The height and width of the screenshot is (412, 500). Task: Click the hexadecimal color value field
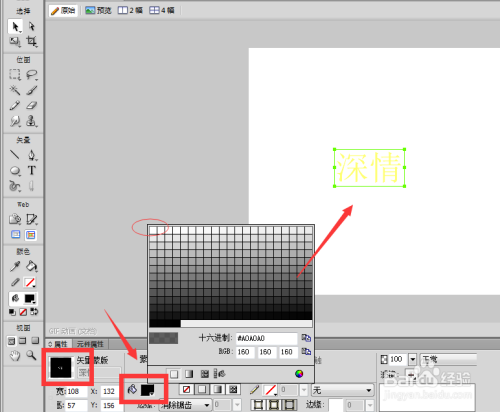point(266,338)
